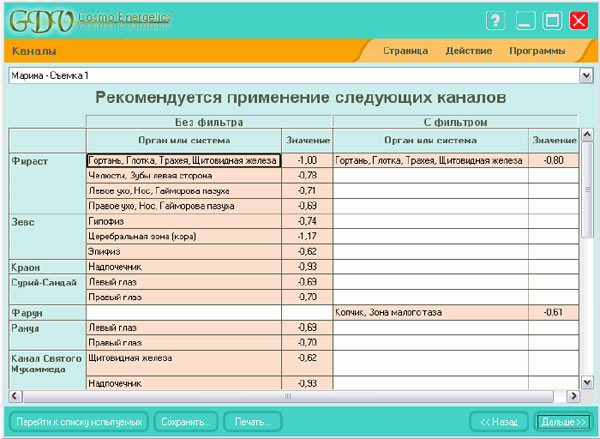Select the Краон channel row header
Screen dimensions: 600x439
pyautogui.click(x=47, y=267)
